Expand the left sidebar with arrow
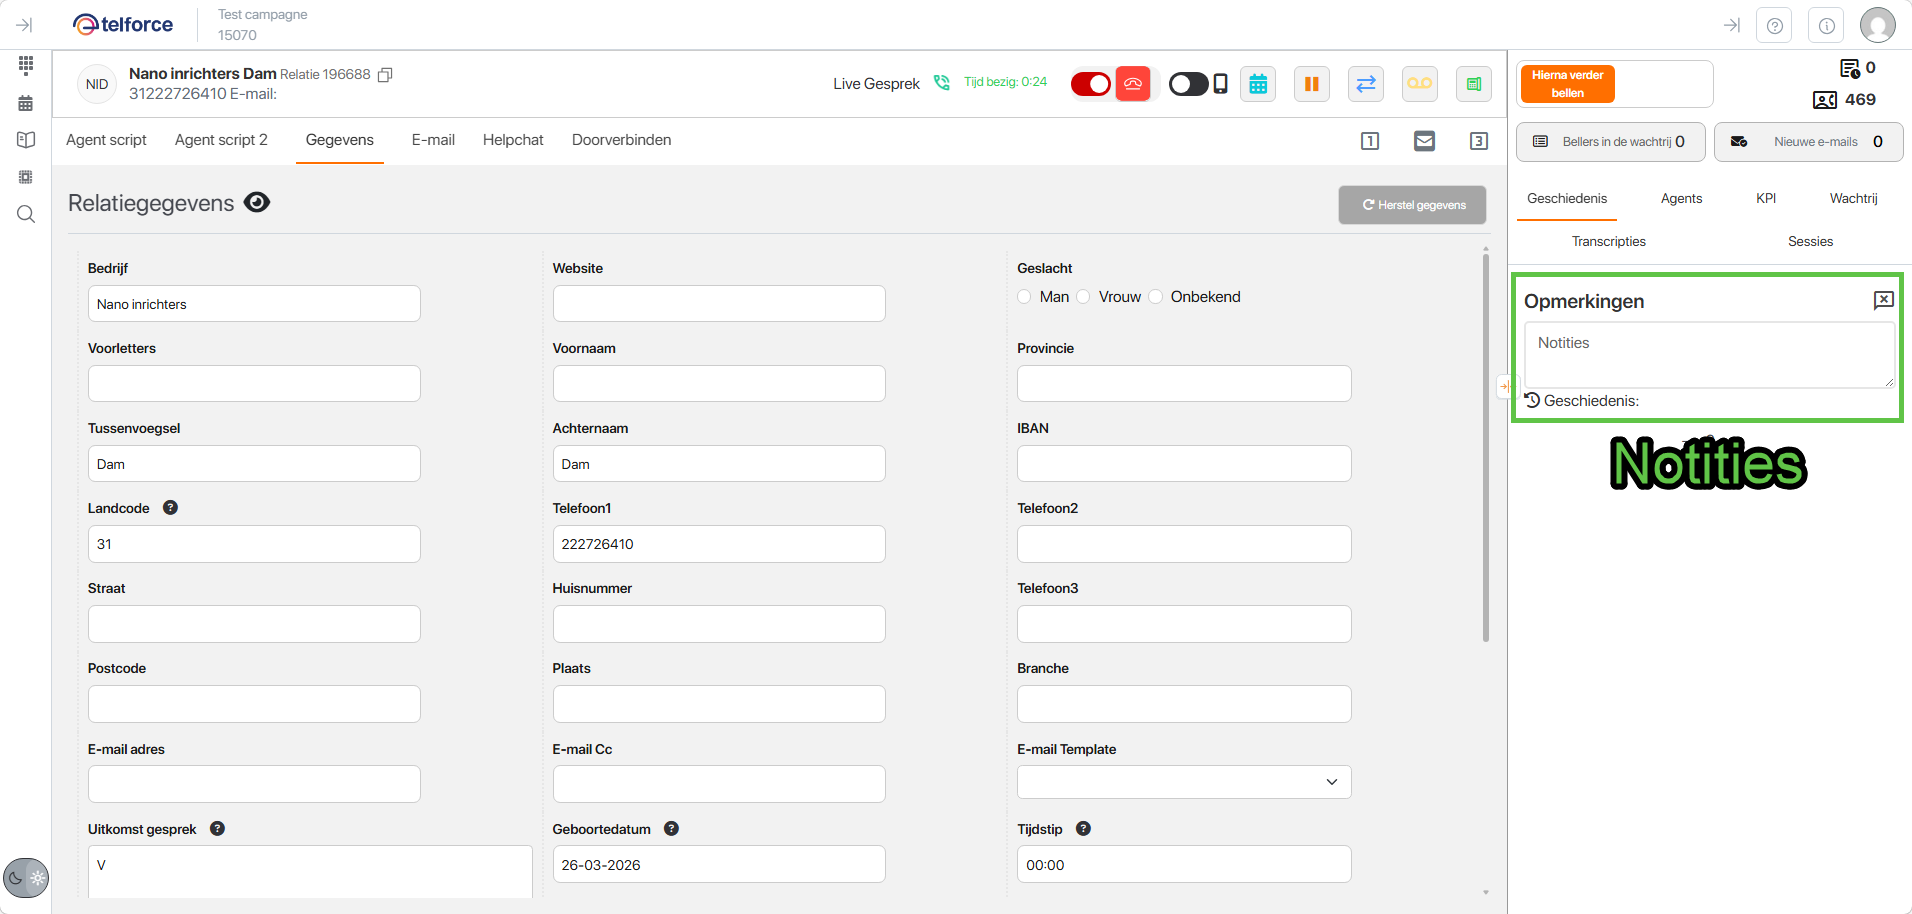The height and width of the screenshot is (914, 1912). click(x=25, y=25)
